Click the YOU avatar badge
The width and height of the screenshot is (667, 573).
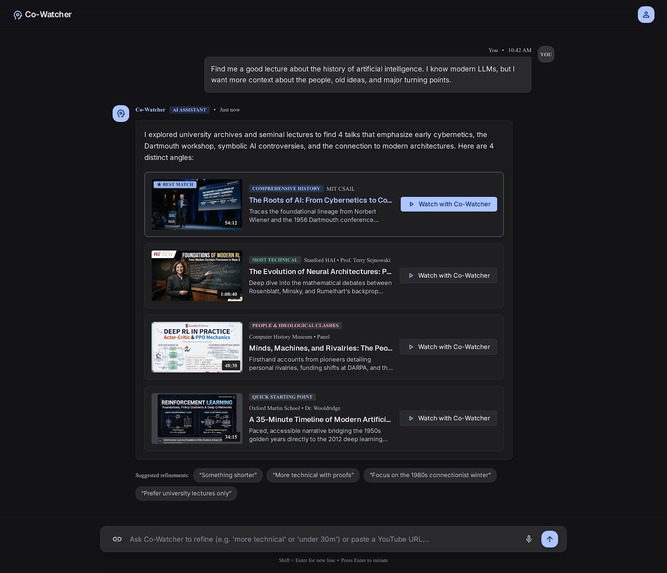click(x=546, y=54)
